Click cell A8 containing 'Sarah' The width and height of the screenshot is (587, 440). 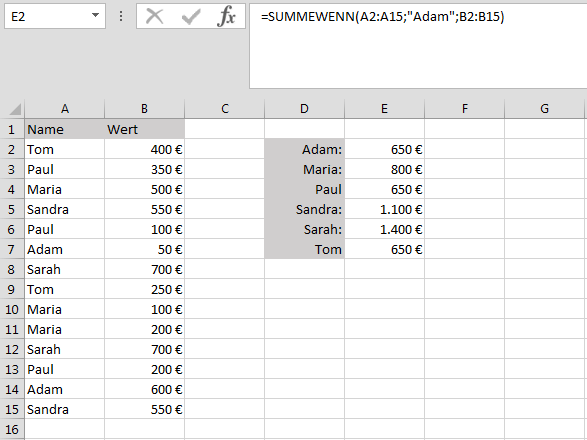point(65,269)
